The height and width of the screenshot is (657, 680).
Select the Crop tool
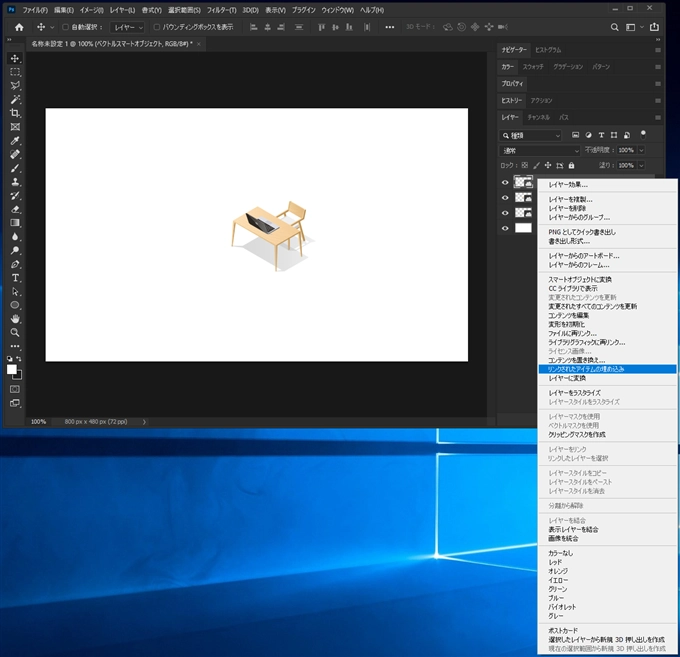[15, 113]
